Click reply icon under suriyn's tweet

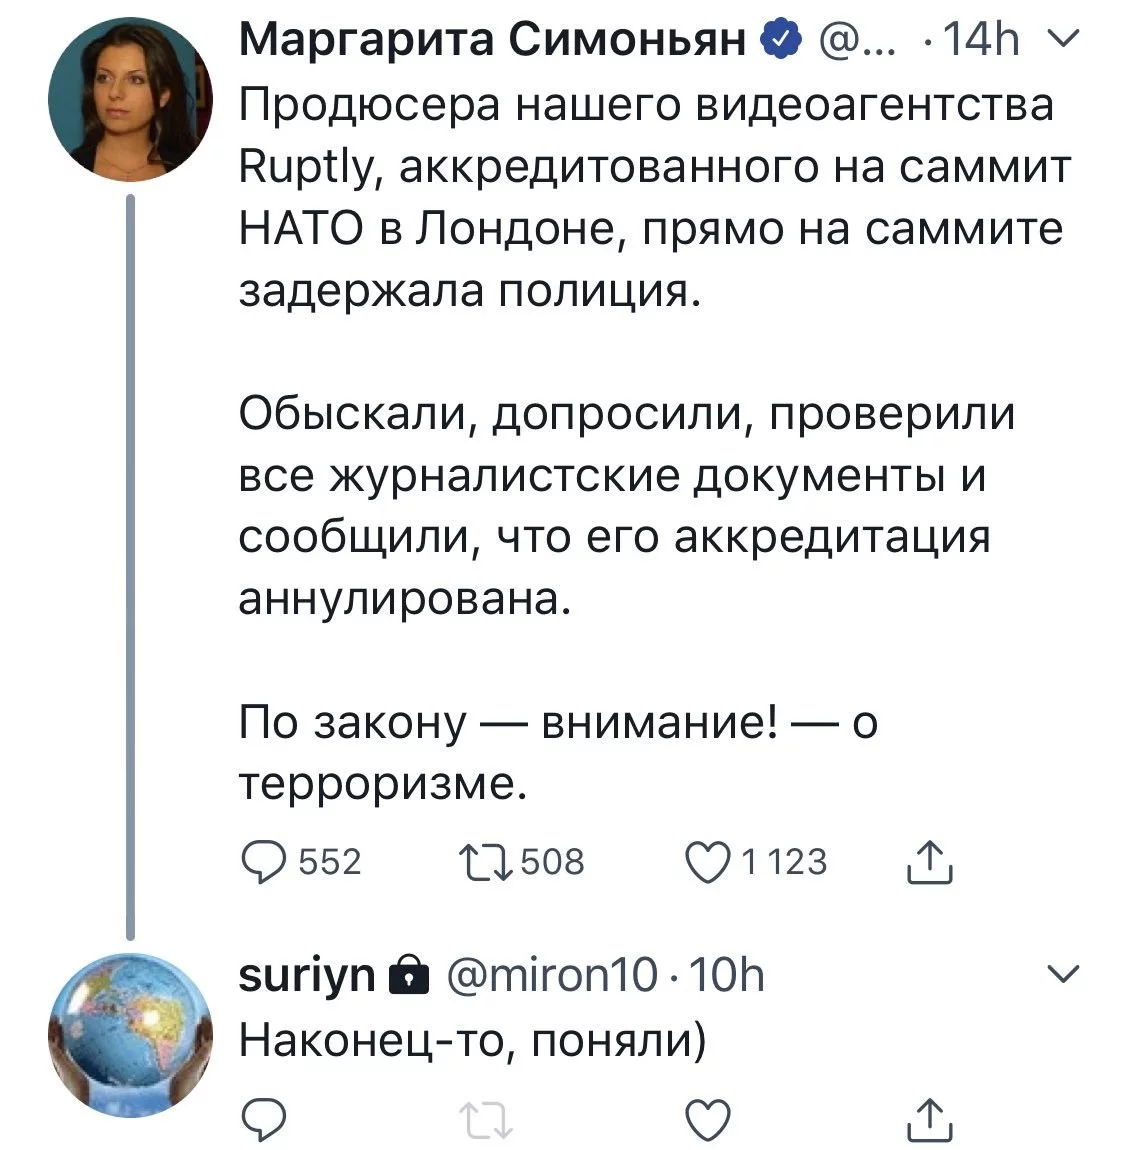coord(265,1118)
